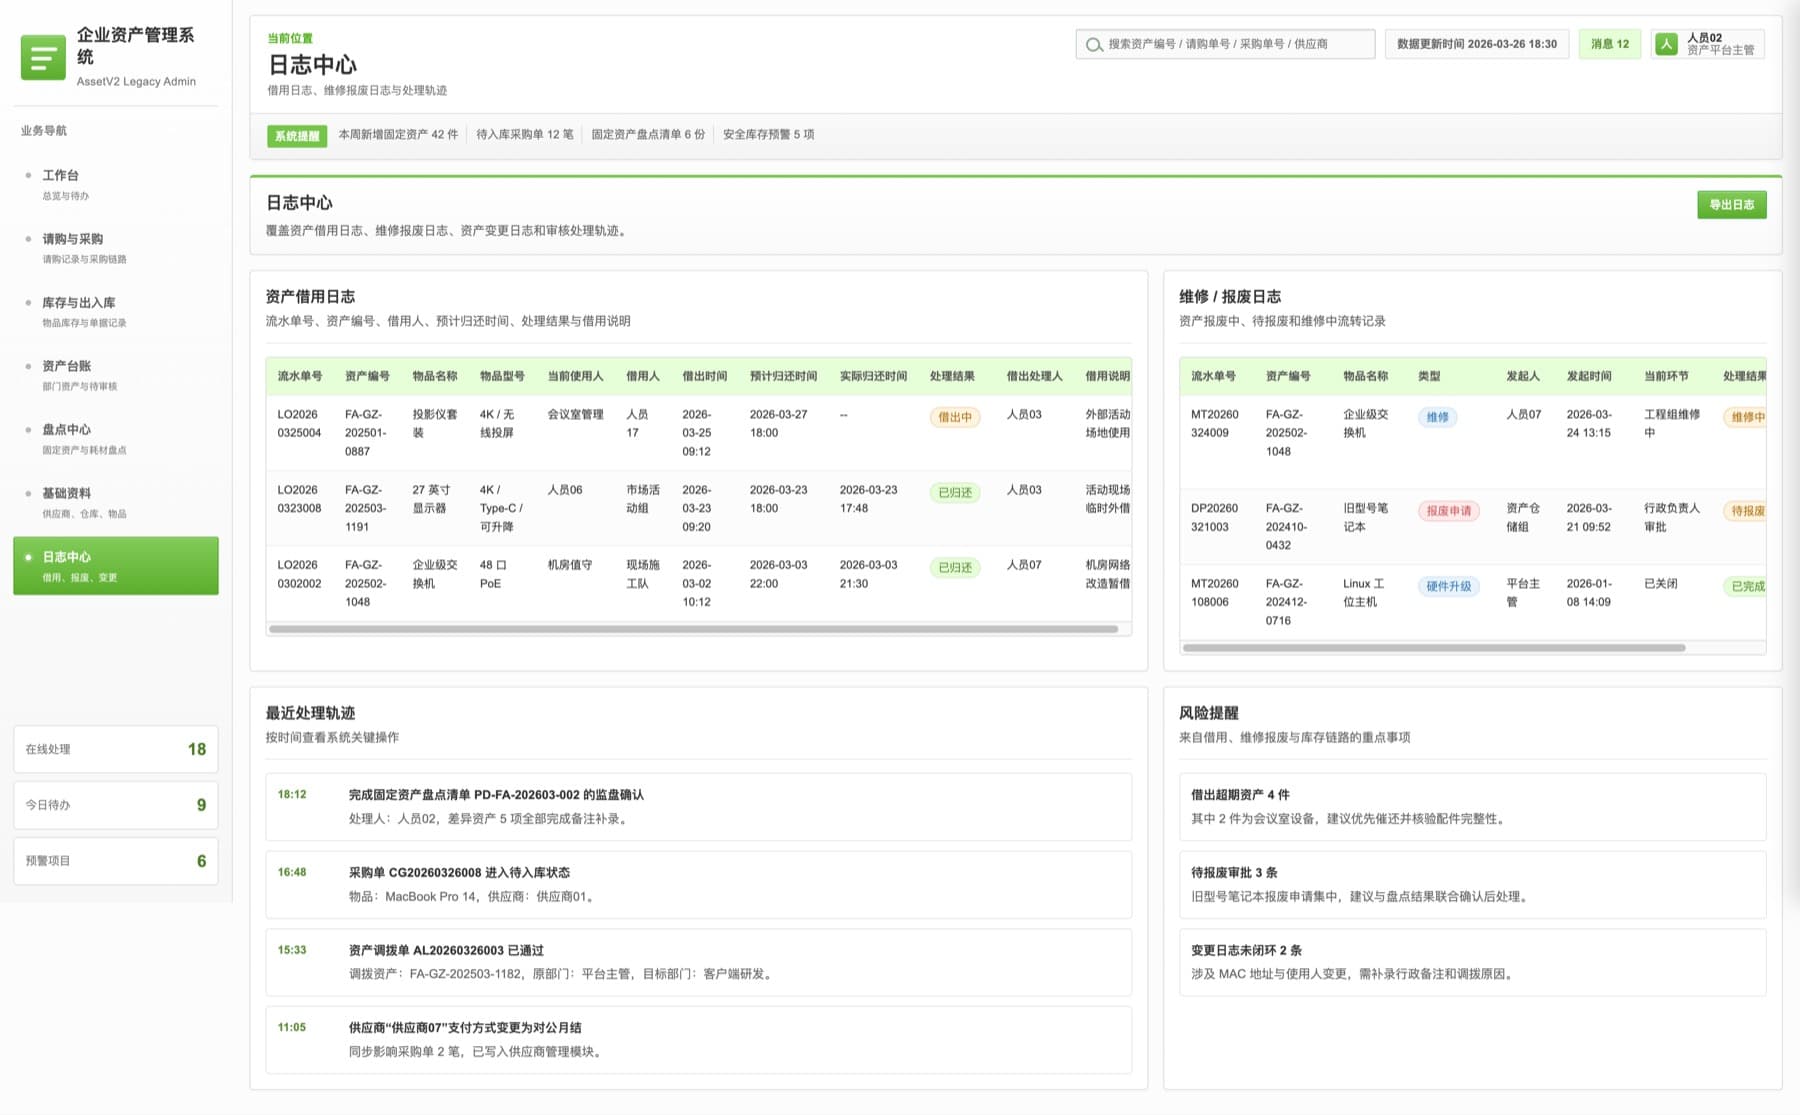Click the blue 维修 type badge

1437,417
